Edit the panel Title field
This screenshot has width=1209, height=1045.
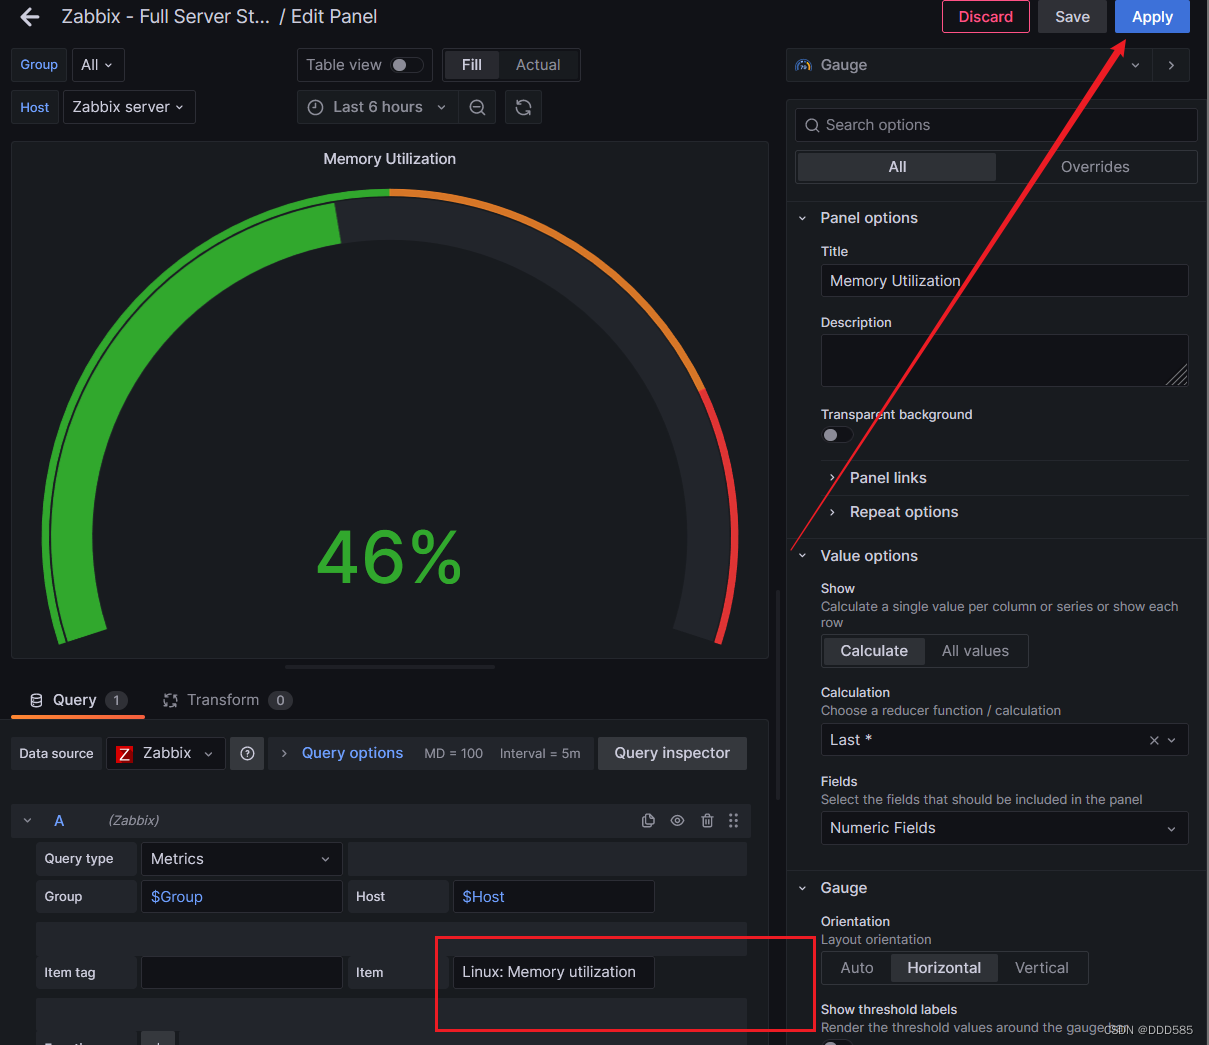(x=1004, y=281)
